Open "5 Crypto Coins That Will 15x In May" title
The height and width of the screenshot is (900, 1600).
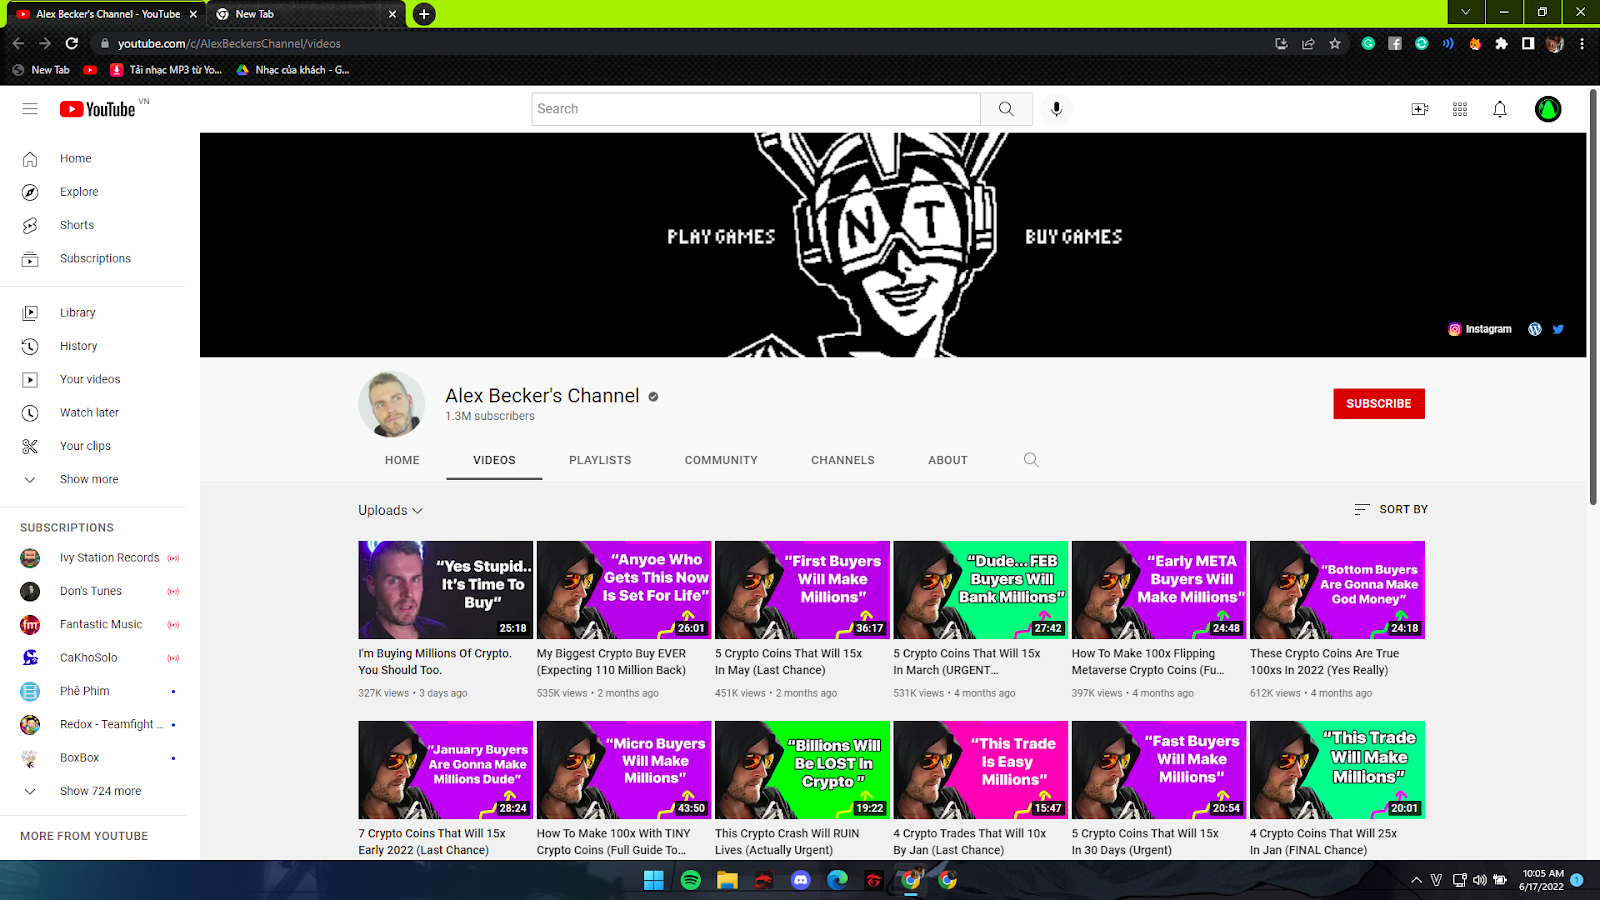pos(789,662)
